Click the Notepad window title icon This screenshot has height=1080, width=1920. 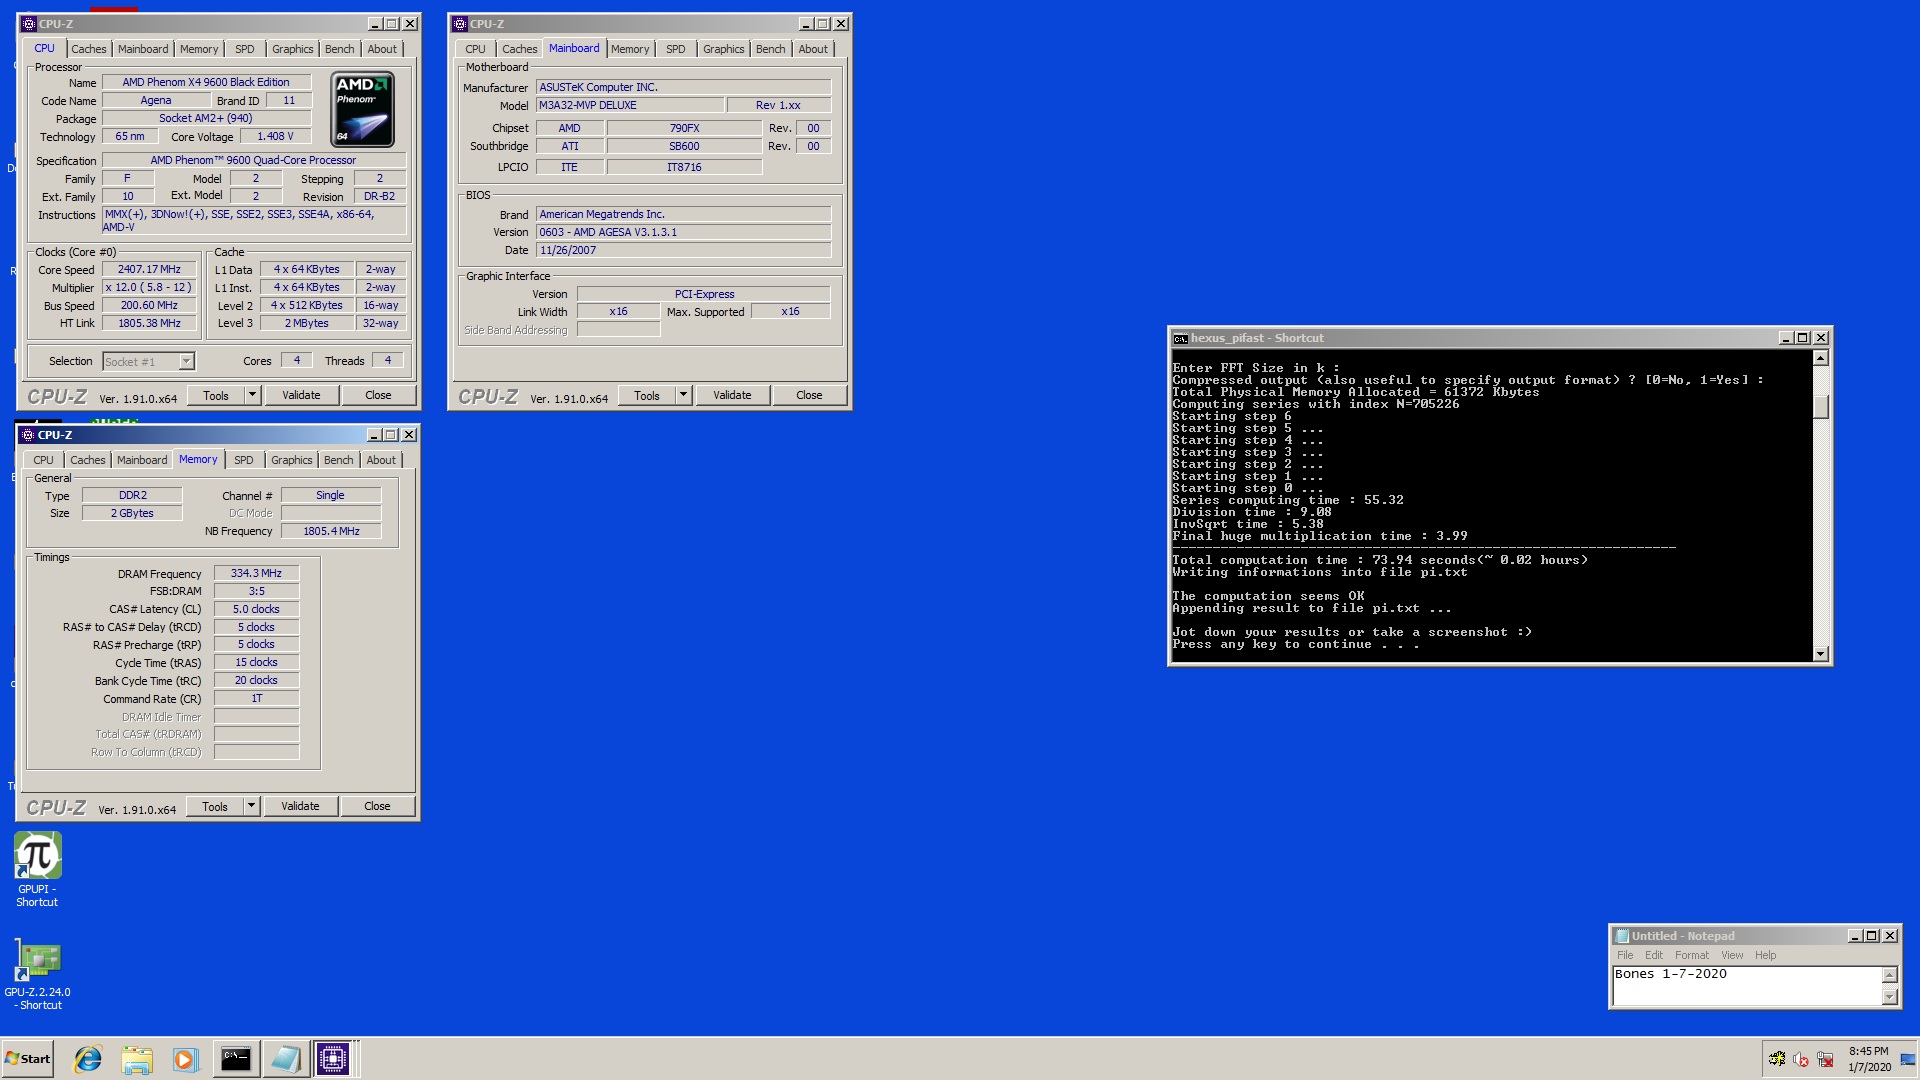coord(1622,936)
